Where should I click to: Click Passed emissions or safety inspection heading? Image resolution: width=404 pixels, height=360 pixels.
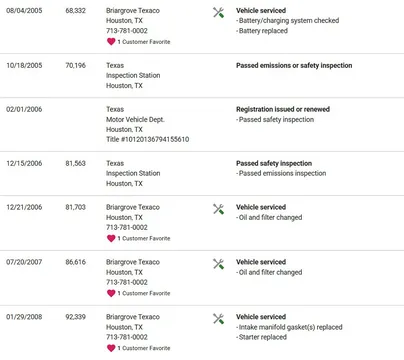click(294, 66)
